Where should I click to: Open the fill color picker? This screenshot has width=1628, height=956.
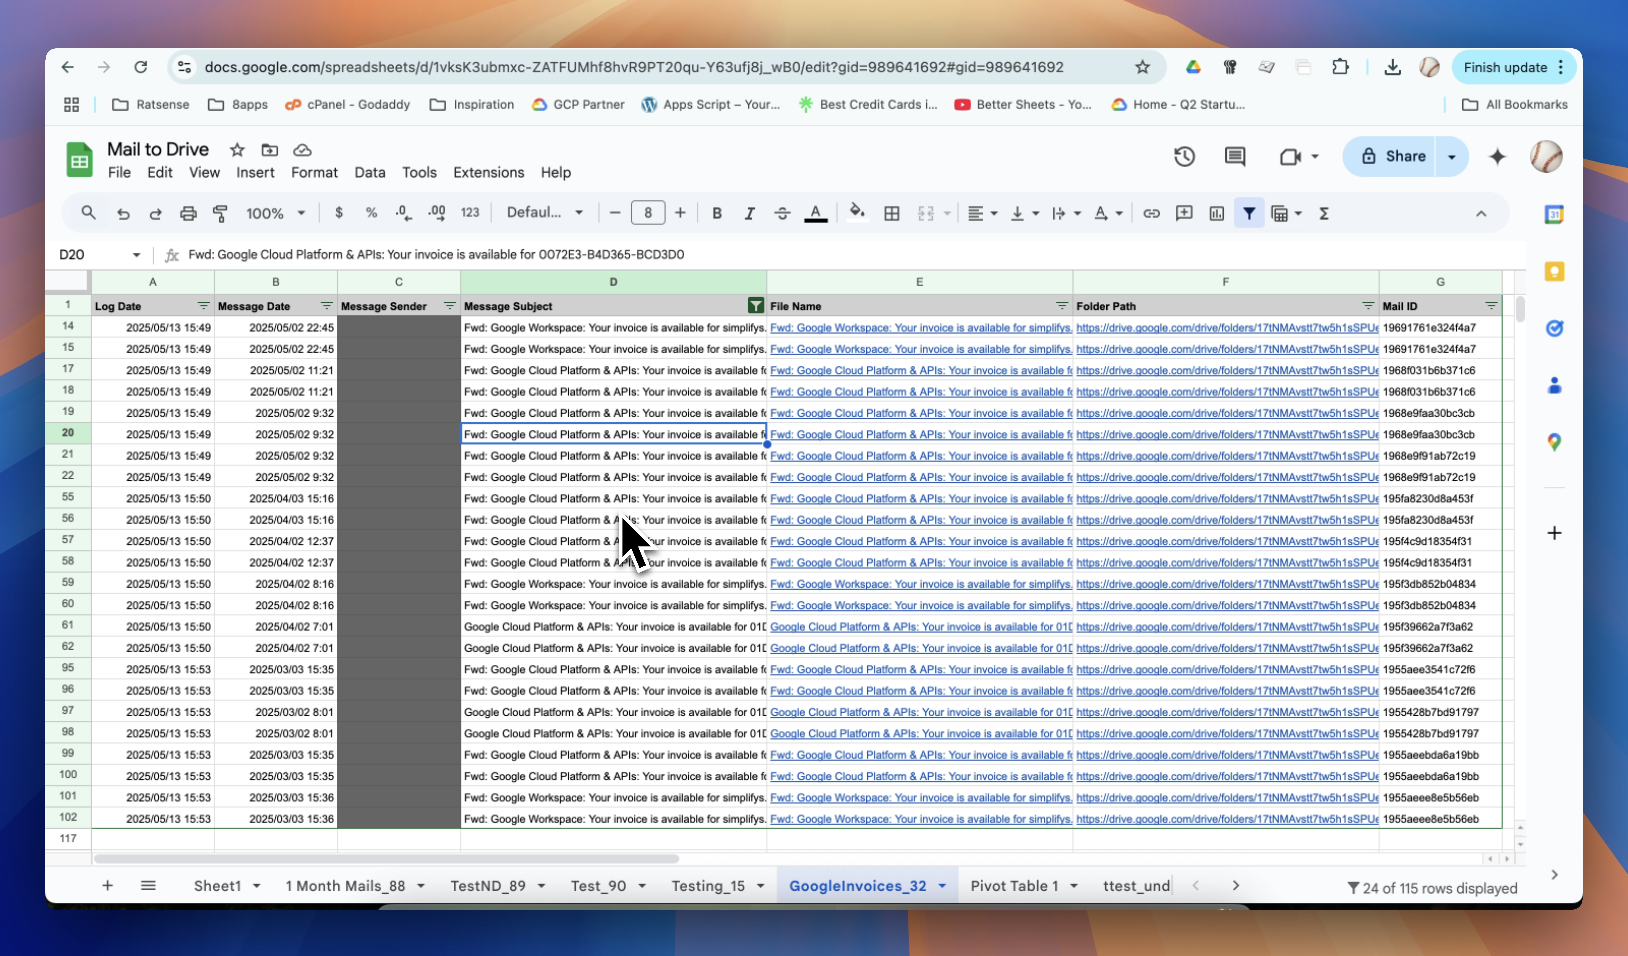pyautogui.click(x=857, y=213)
